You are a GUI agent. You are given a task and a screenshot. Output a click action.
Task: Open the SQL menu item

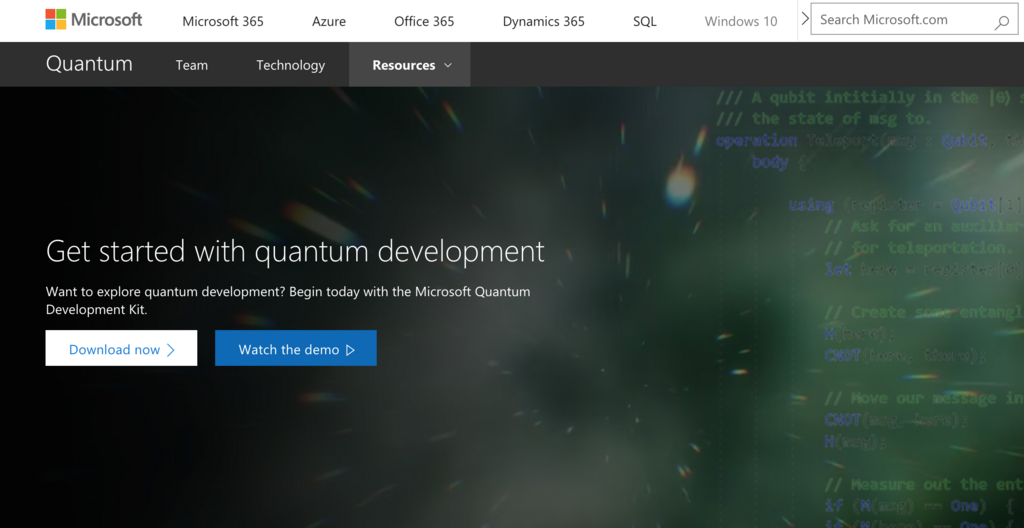click(645, 21)
